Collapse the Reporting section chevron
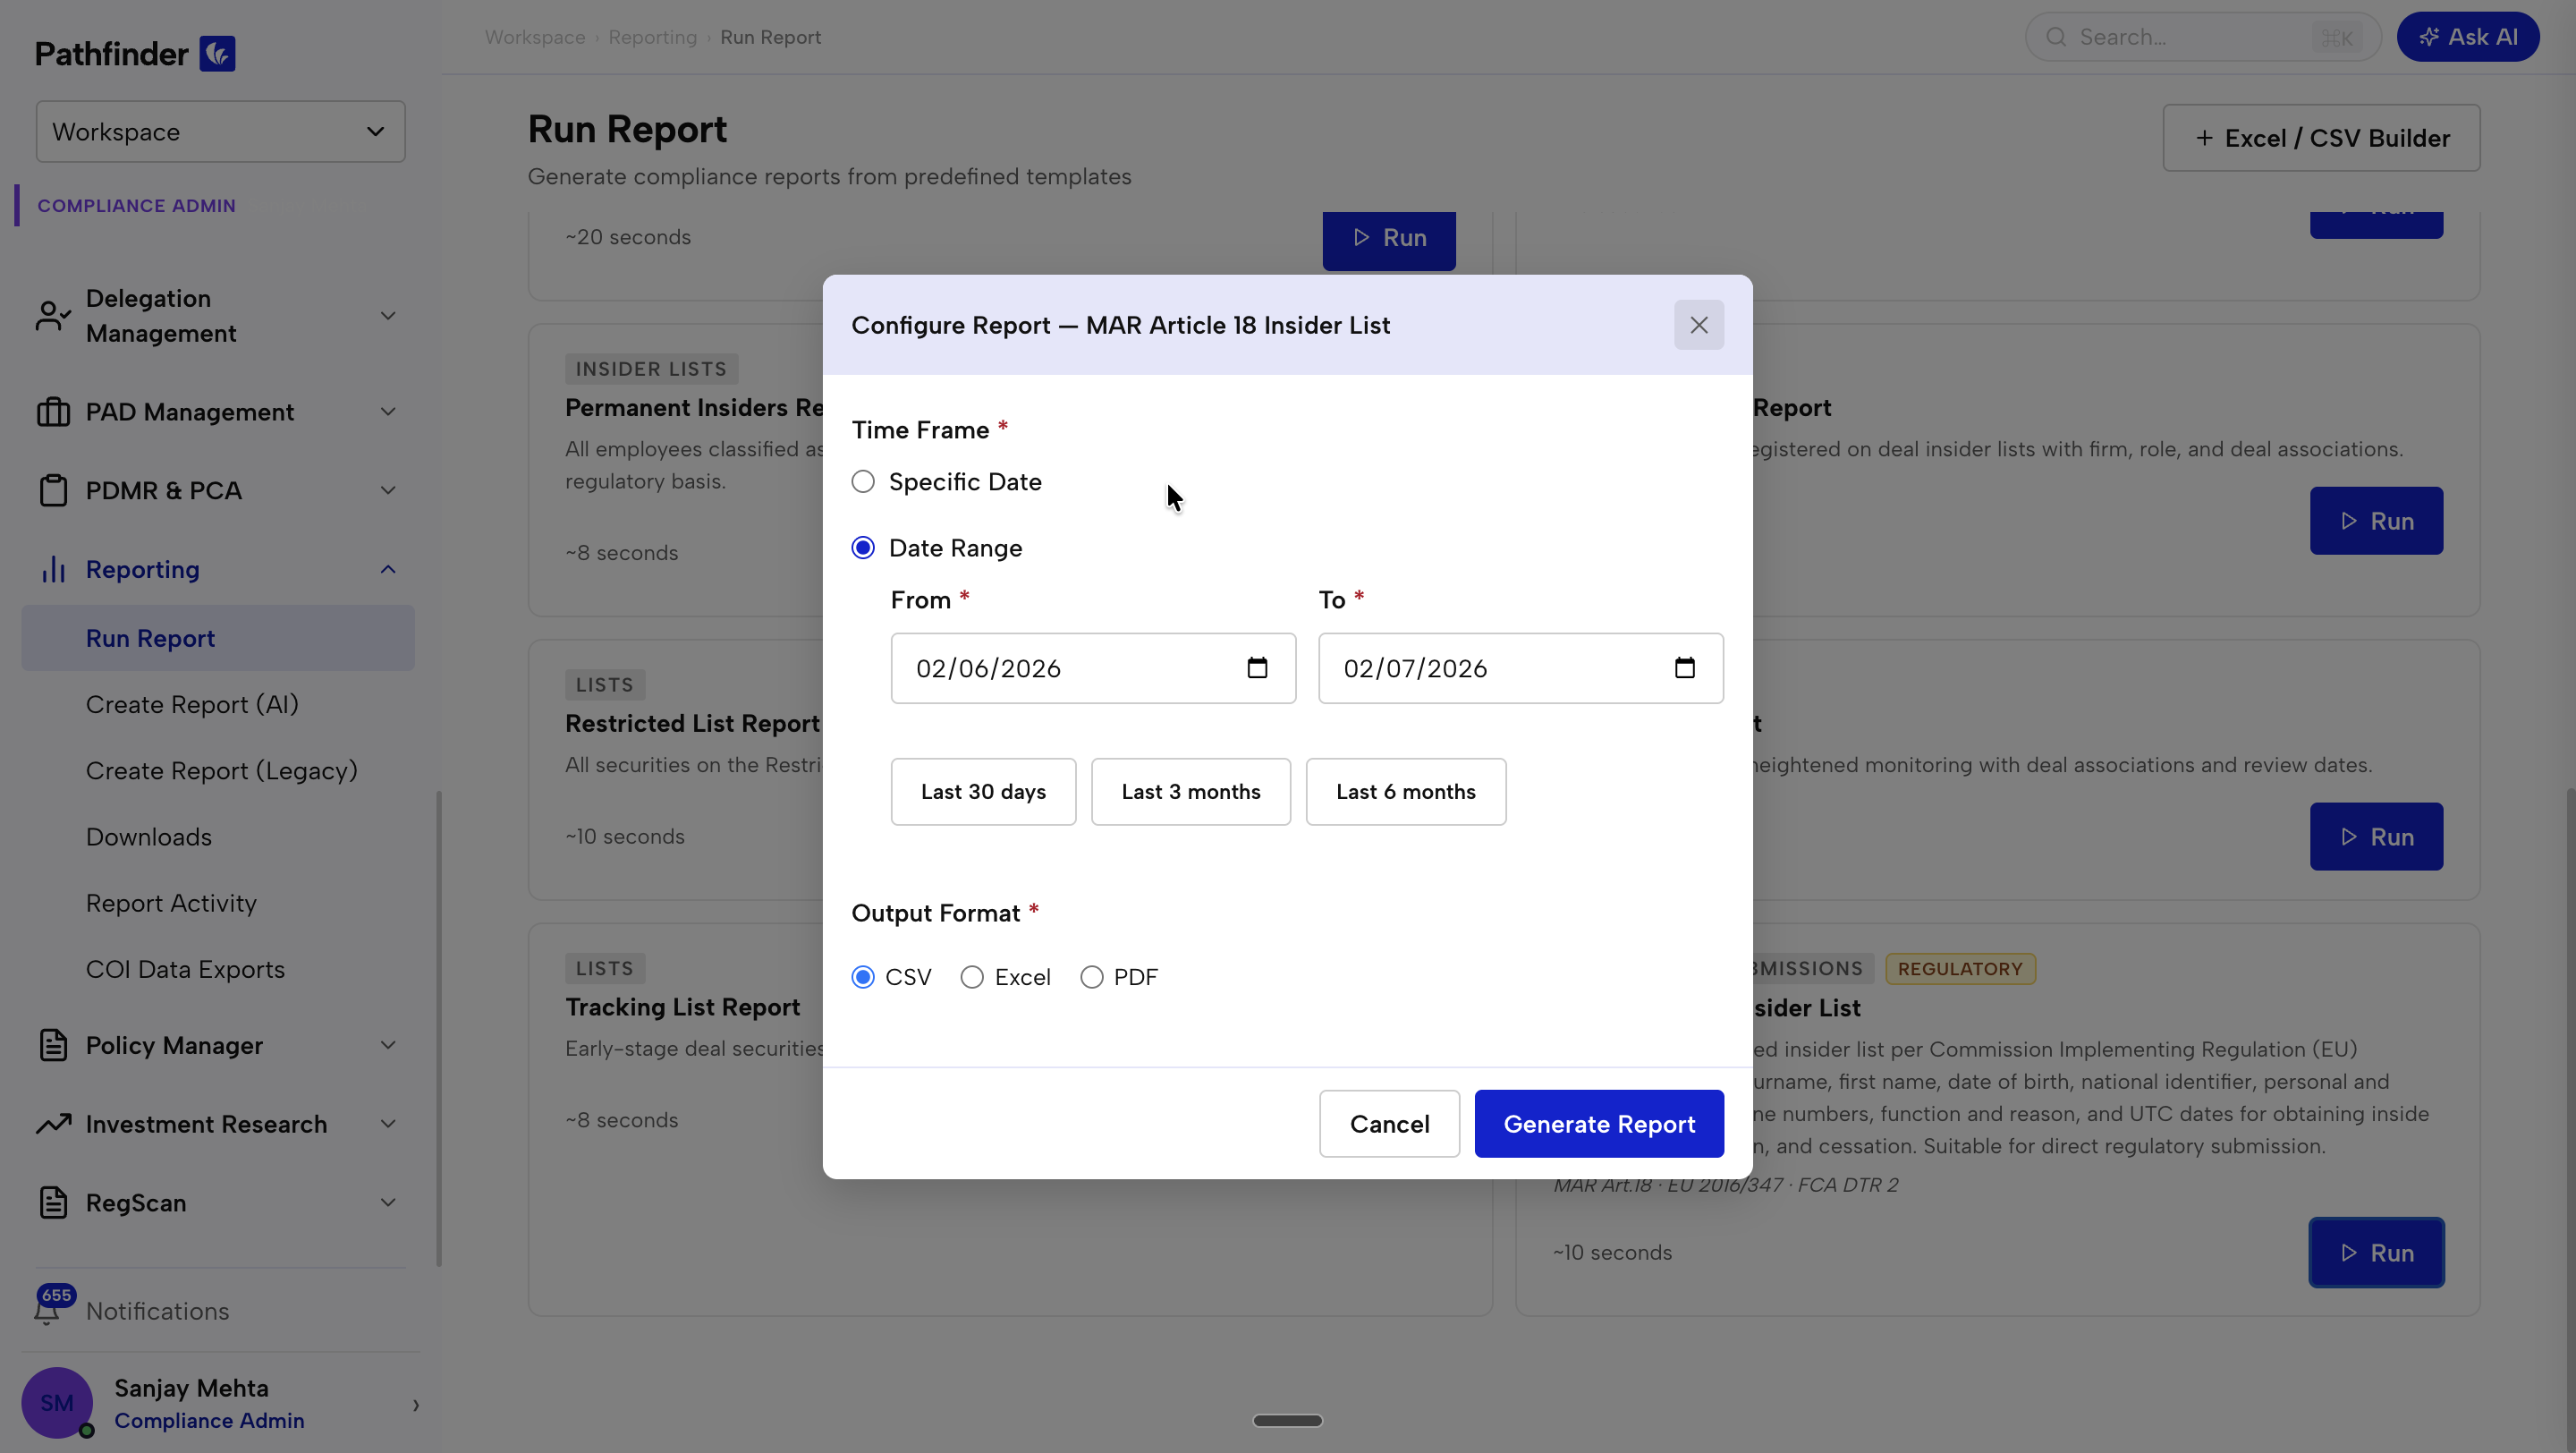 pyautogui.click(x=388, y=570)
